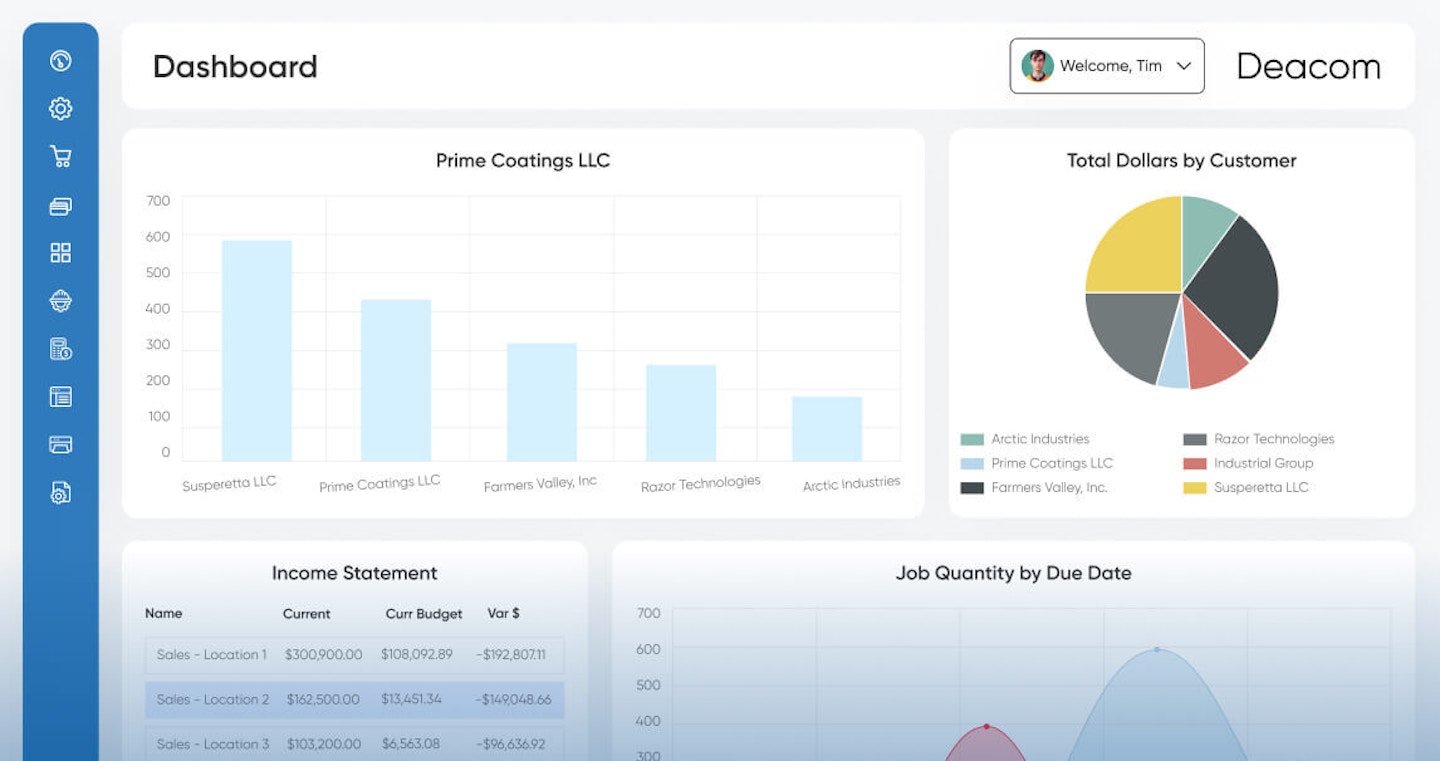
Task: Click the $13,451.34 budget value
Action: [x=411, y=700]
